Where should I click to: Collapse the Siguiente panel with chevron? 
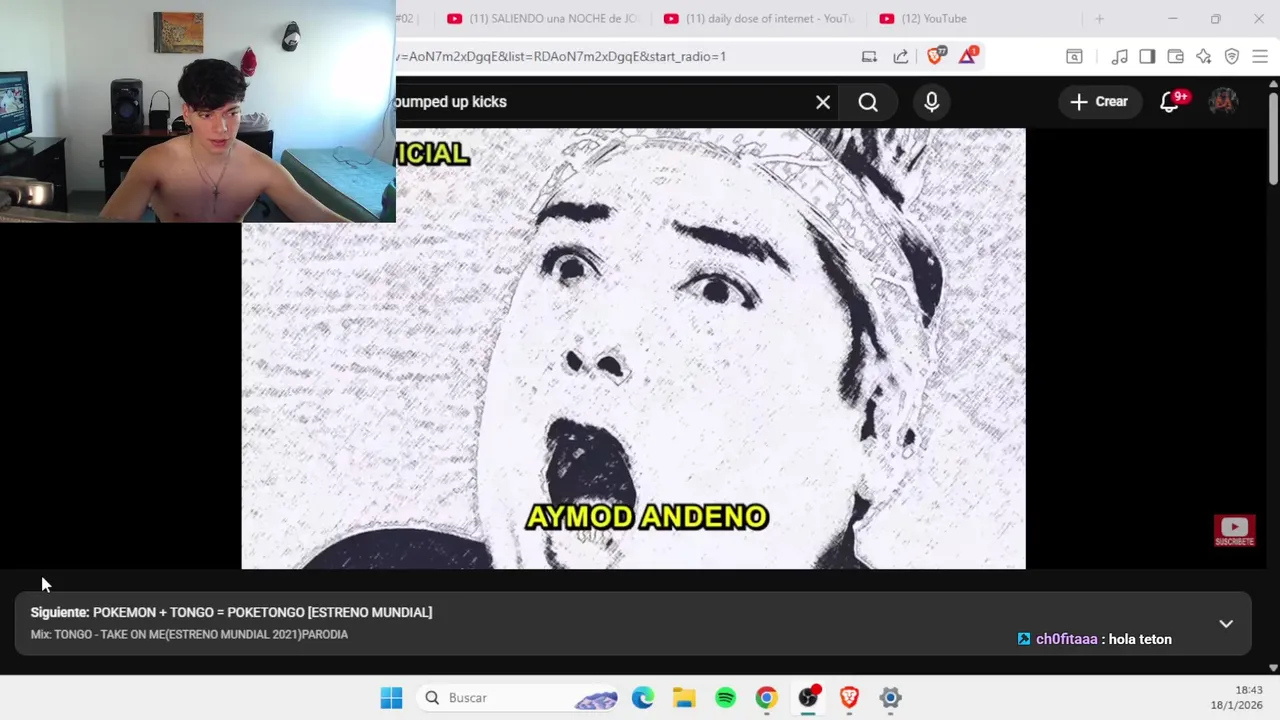point(1226,624)
